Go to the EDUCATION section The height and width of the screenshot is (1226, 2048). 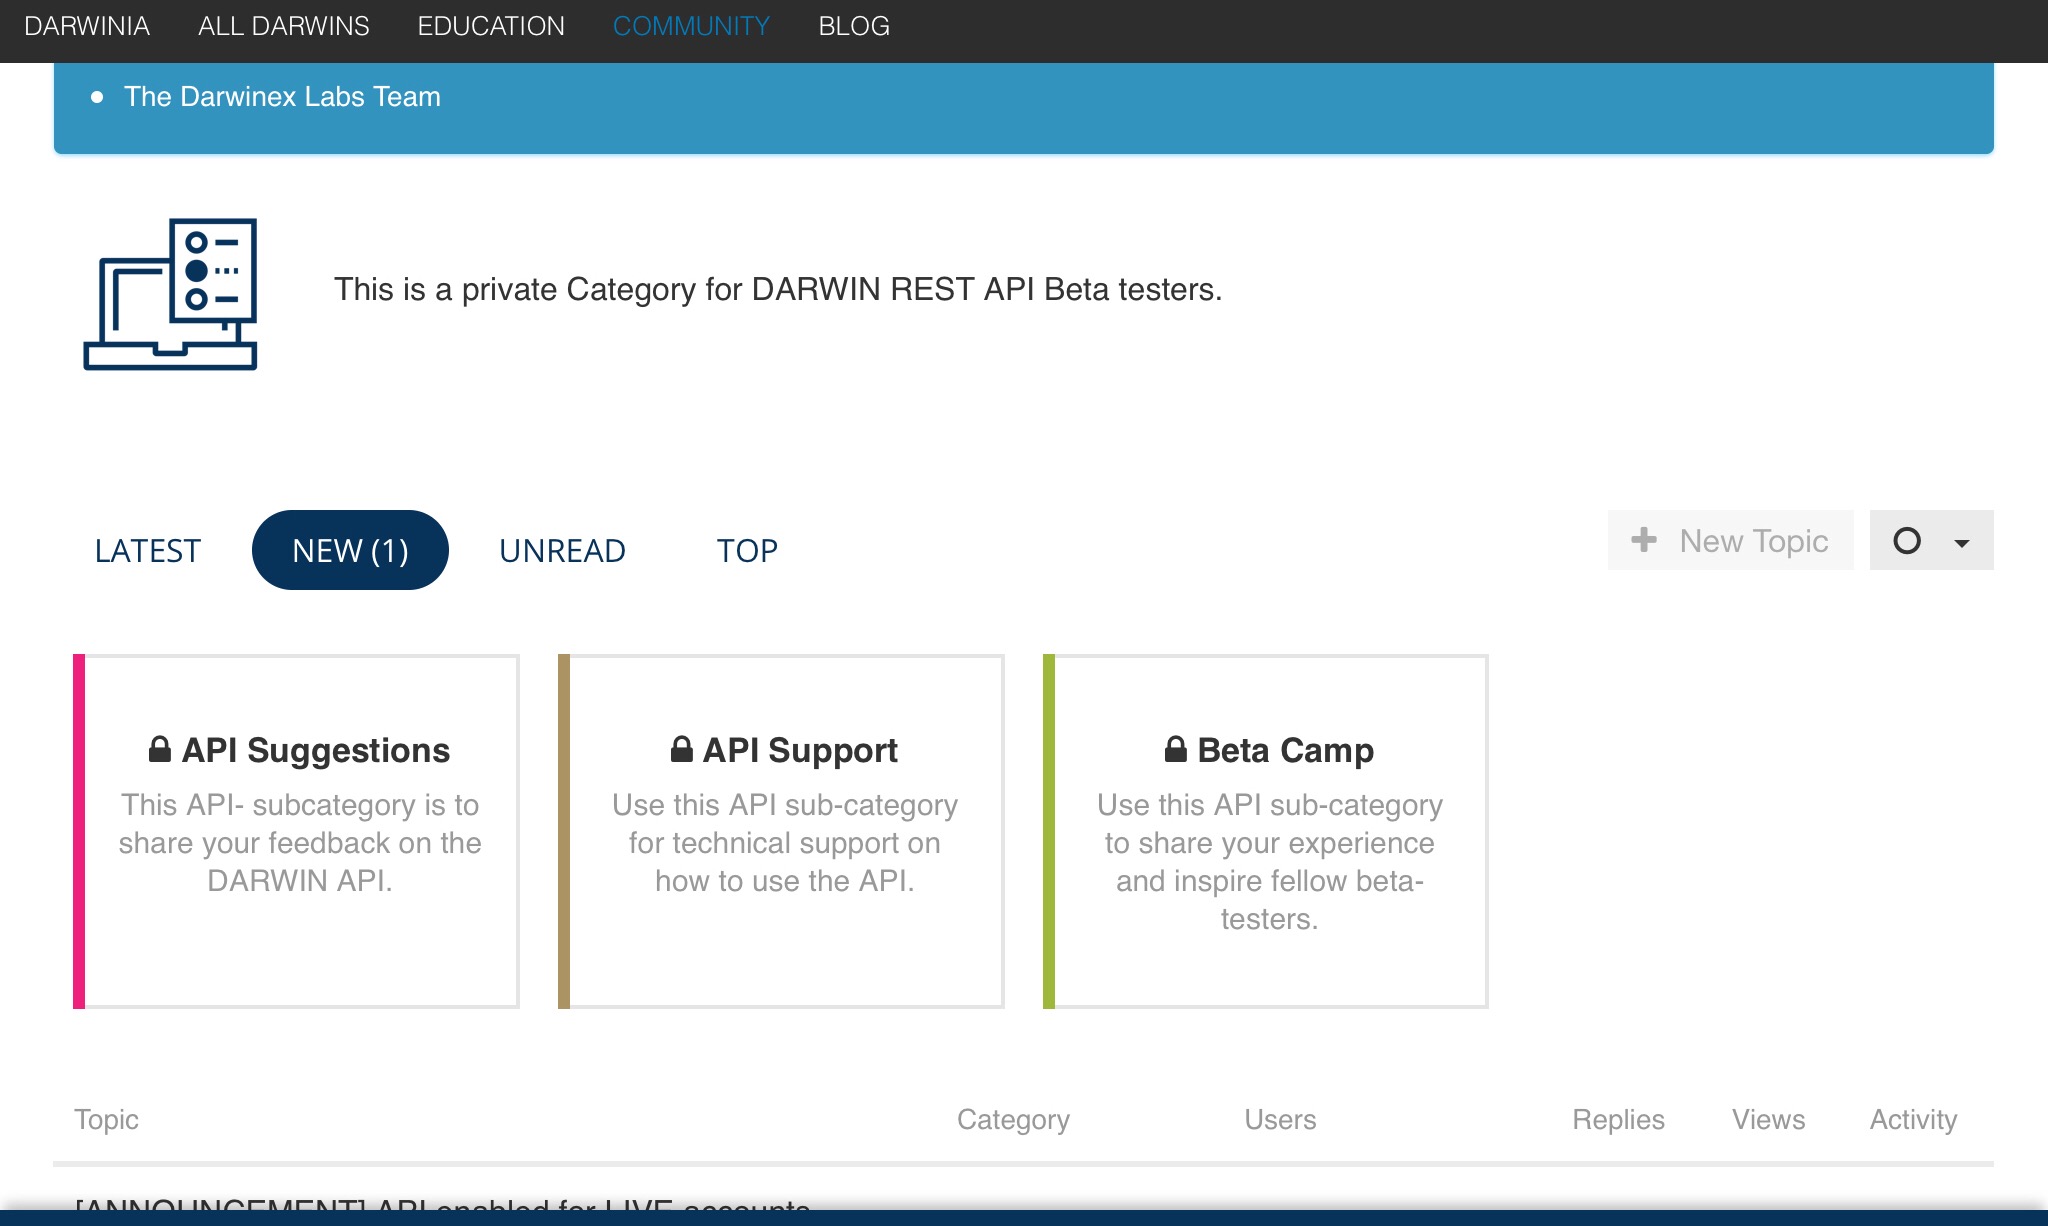point(491,26)
